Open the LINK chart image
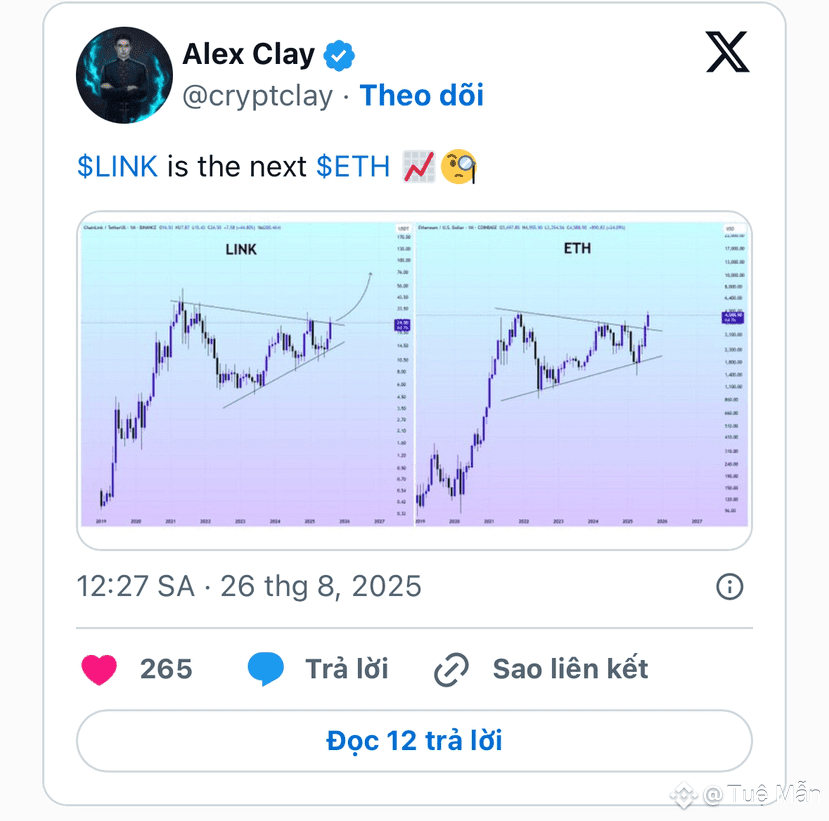The image size is (829, 821). [247, 374]
